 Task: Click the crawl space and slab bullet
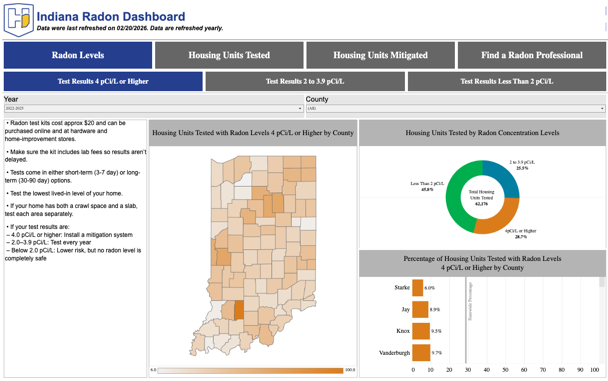pos(71,210)
